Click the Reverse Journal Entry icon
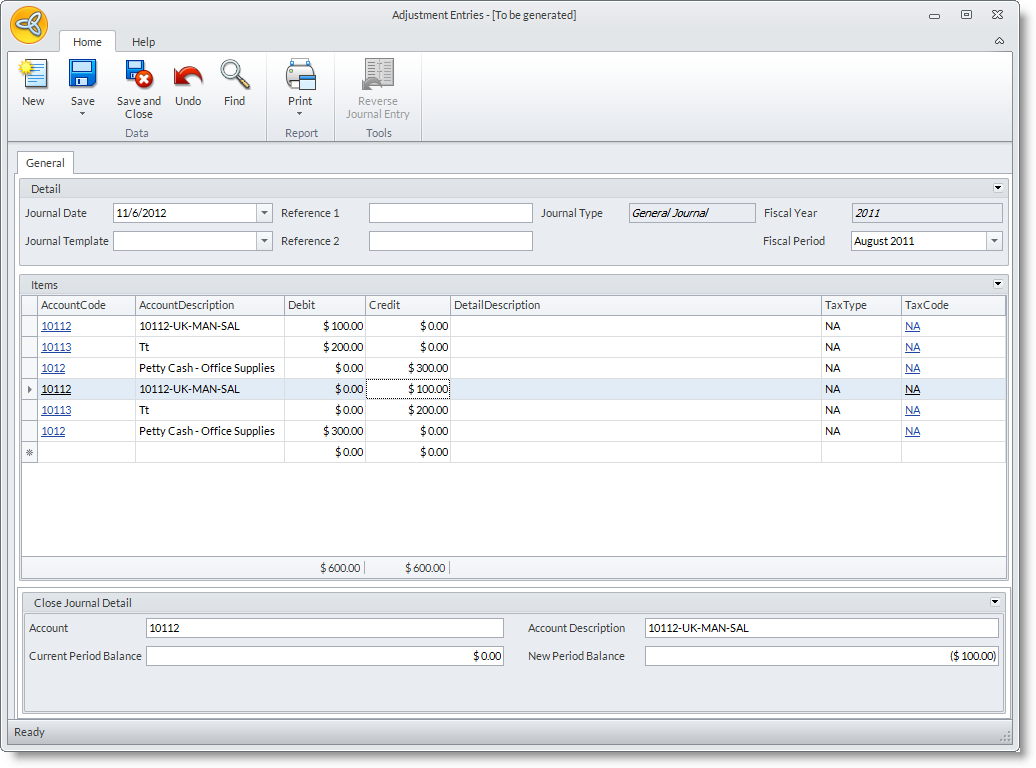The width and height of the screenshot is (1036, 768). pyautogui.click(x=378, y=75)
